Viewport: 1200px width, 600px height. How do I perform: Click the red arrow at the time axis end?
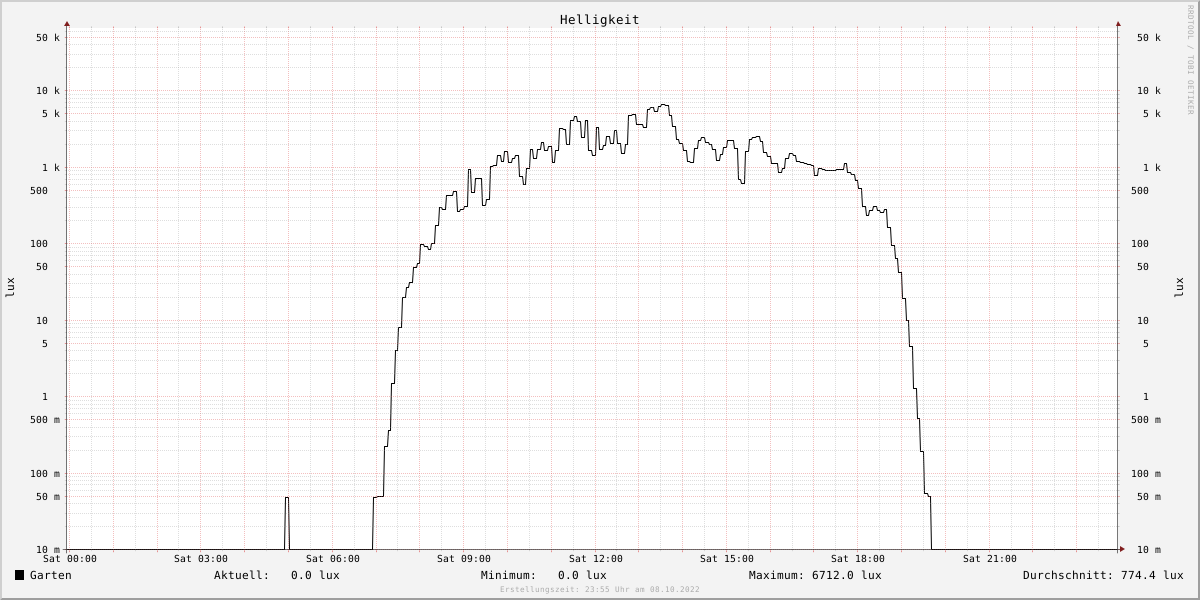click(1122, 549)
